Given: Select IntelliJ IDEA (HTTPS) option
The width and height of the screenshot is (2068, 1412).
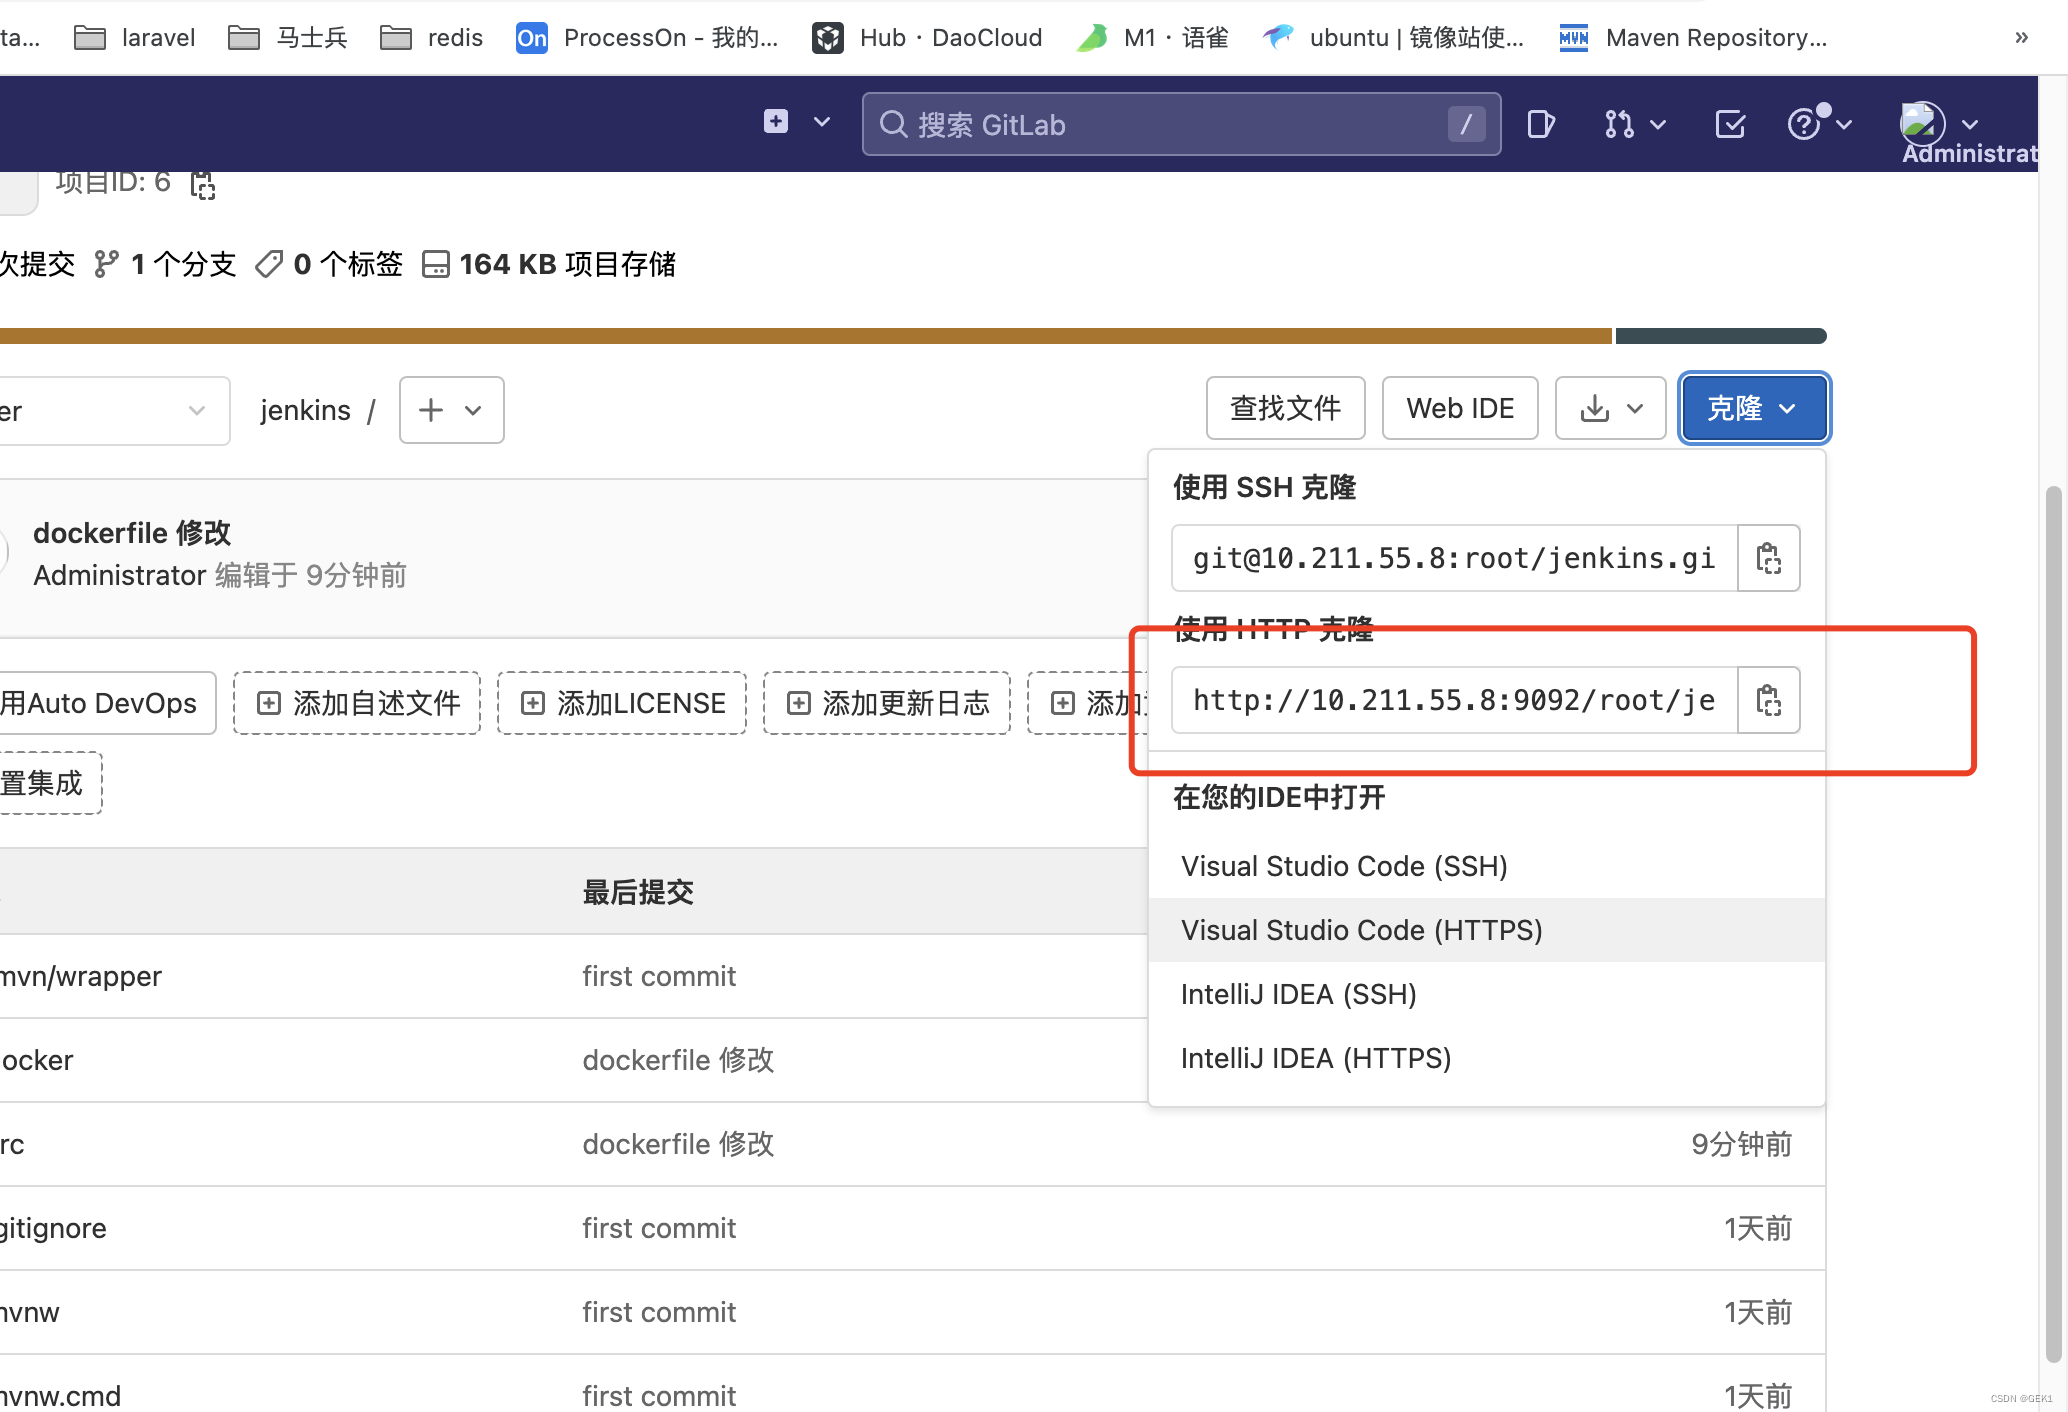Looking at the screenshot, I should 1315,1058.
